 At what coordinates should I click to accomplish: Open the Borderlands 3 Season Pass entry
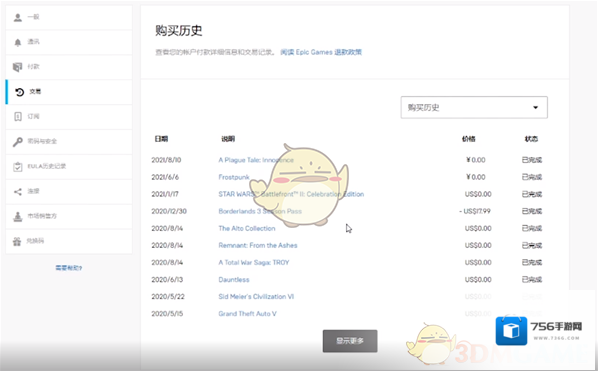(x=260, y=211)
